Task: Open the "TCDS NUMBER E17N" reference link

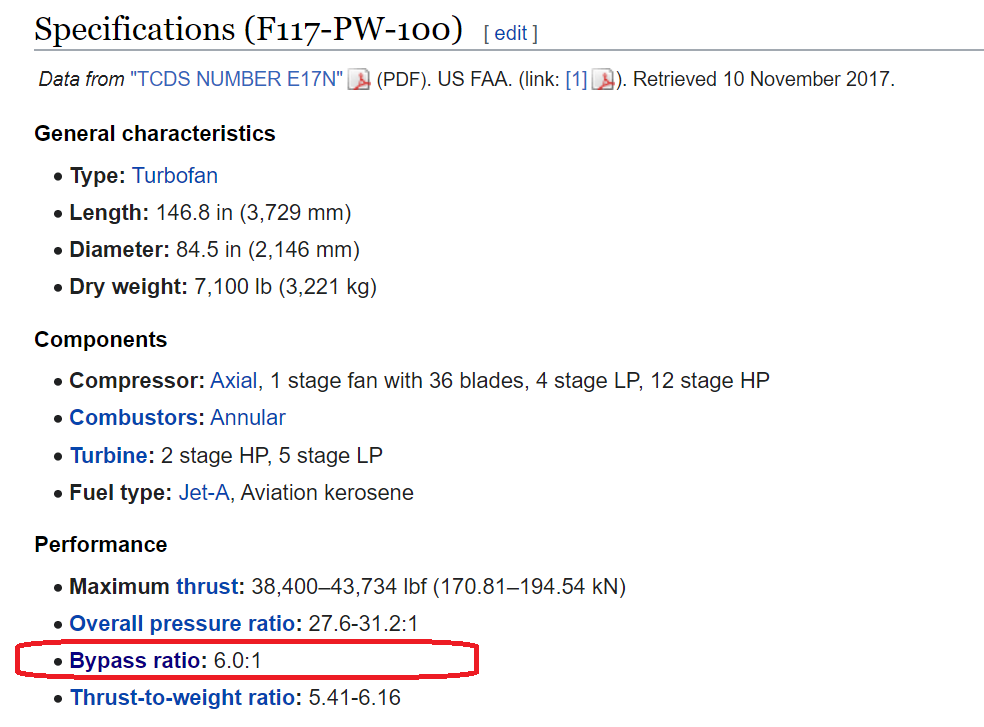Action: click(x=237, y=79)
